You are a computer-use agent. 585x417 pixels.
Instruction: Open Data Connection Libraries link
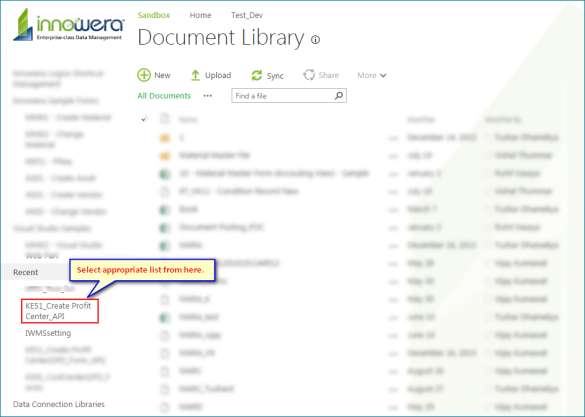tap(59, 404)
